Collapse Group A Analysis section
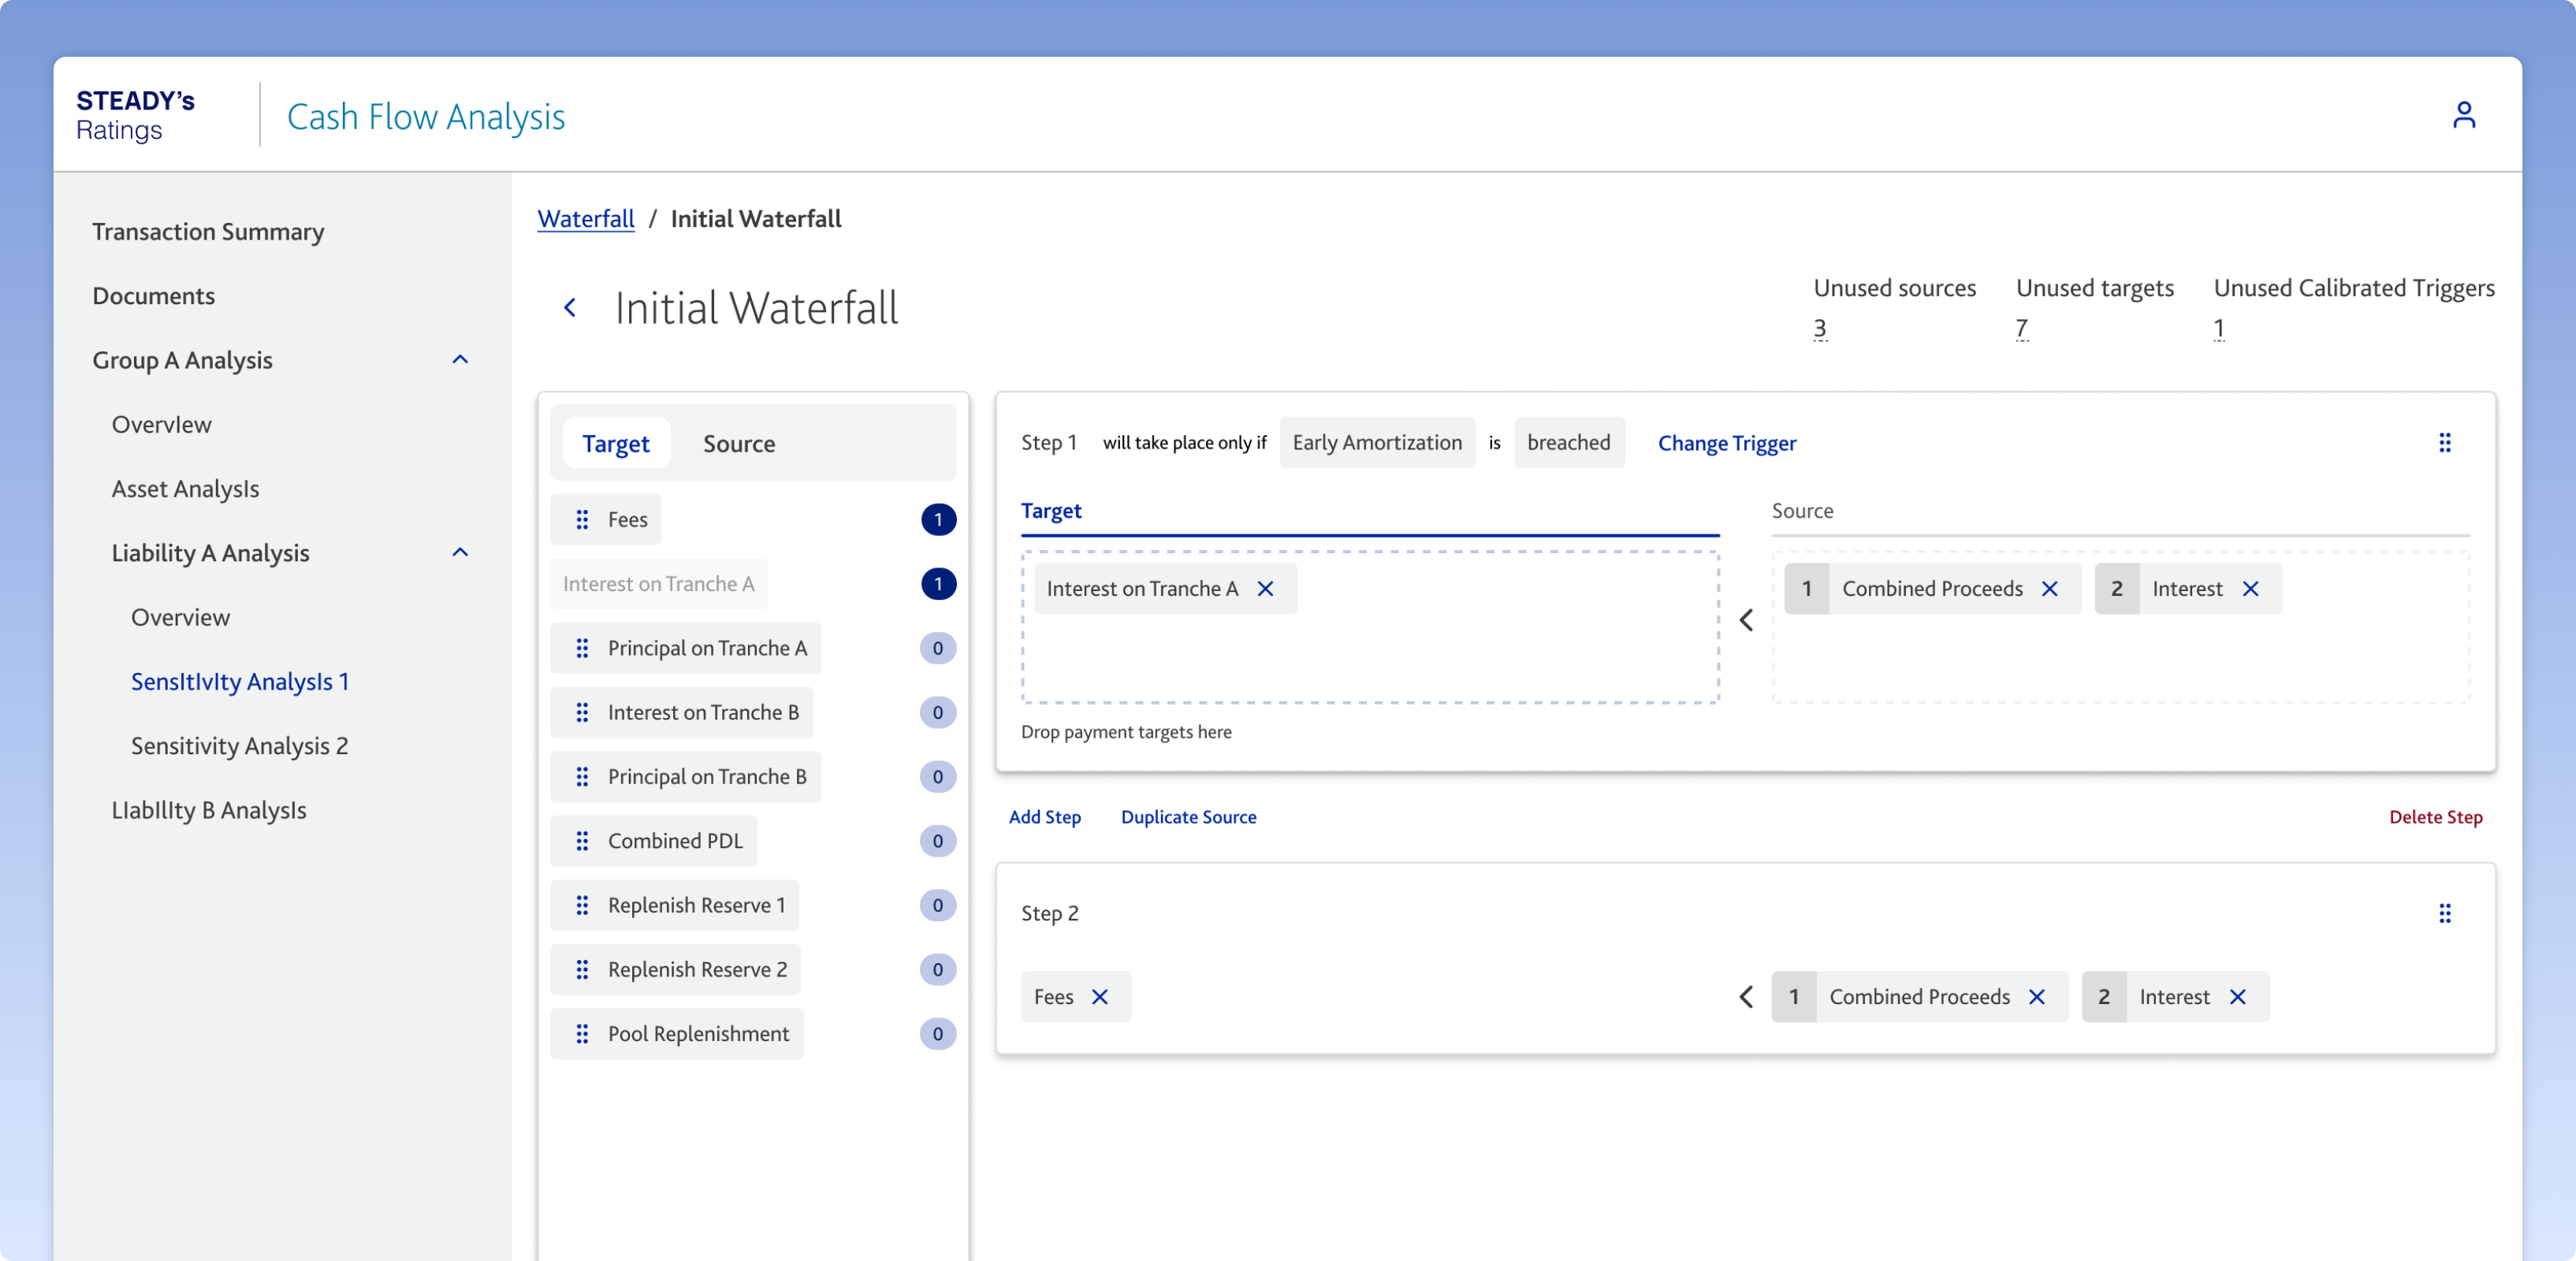2576x1261 pixels. tap(460, 360)
